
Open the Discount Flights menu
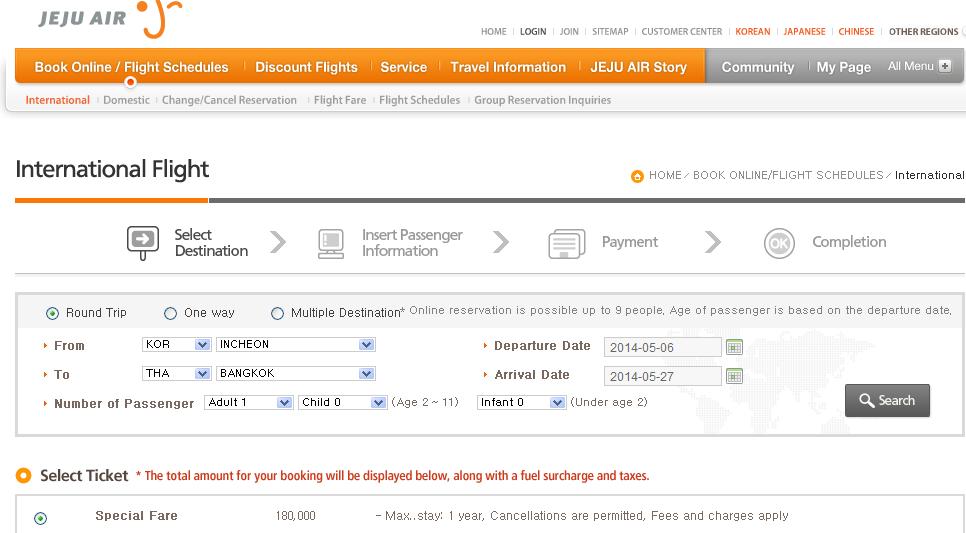click(x=306, y=67)
